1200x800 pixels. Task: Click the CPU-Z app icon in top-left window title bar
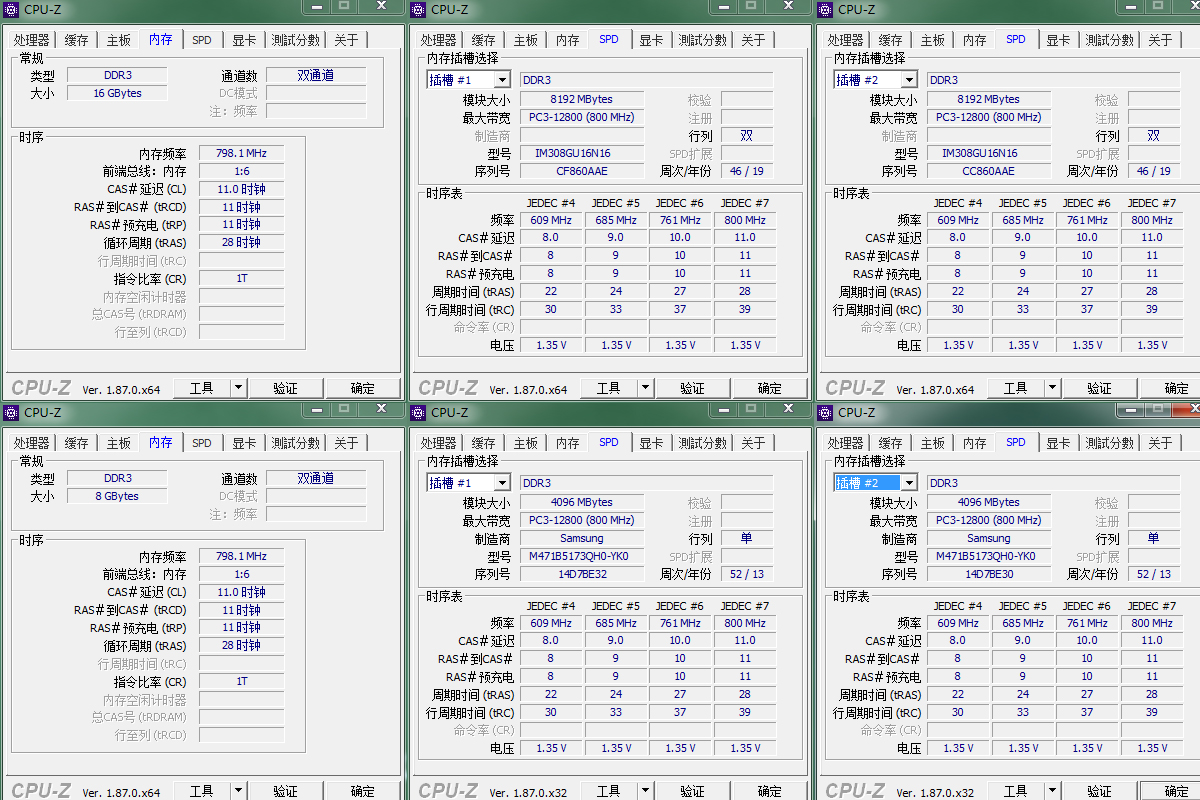tap(11, 9)
